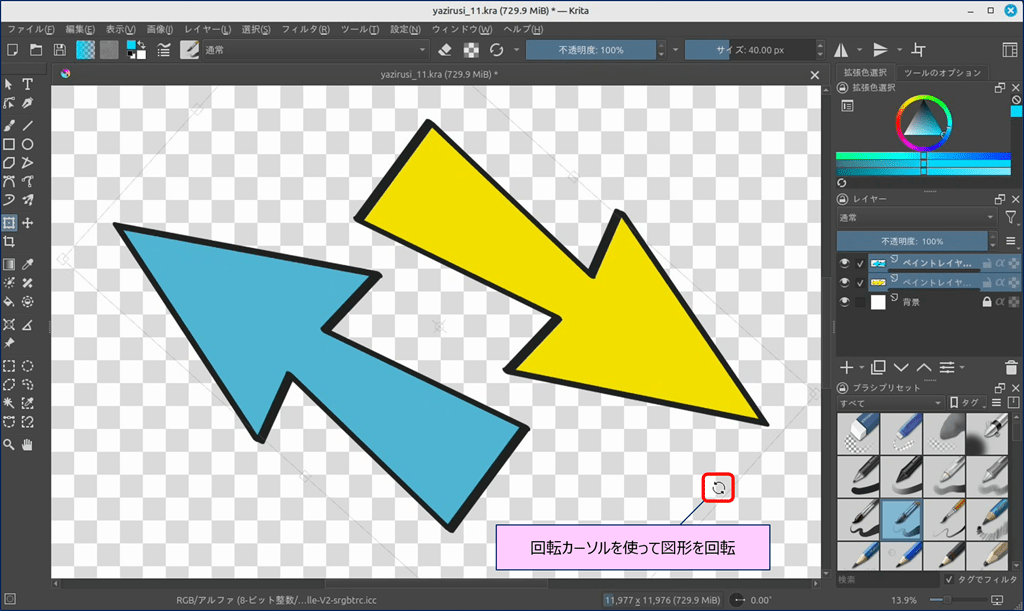The height and width of the screenshot is (611, 1024).
Task: Select the Crop tool
Action: pyautogui.click(x=9, y=242)
